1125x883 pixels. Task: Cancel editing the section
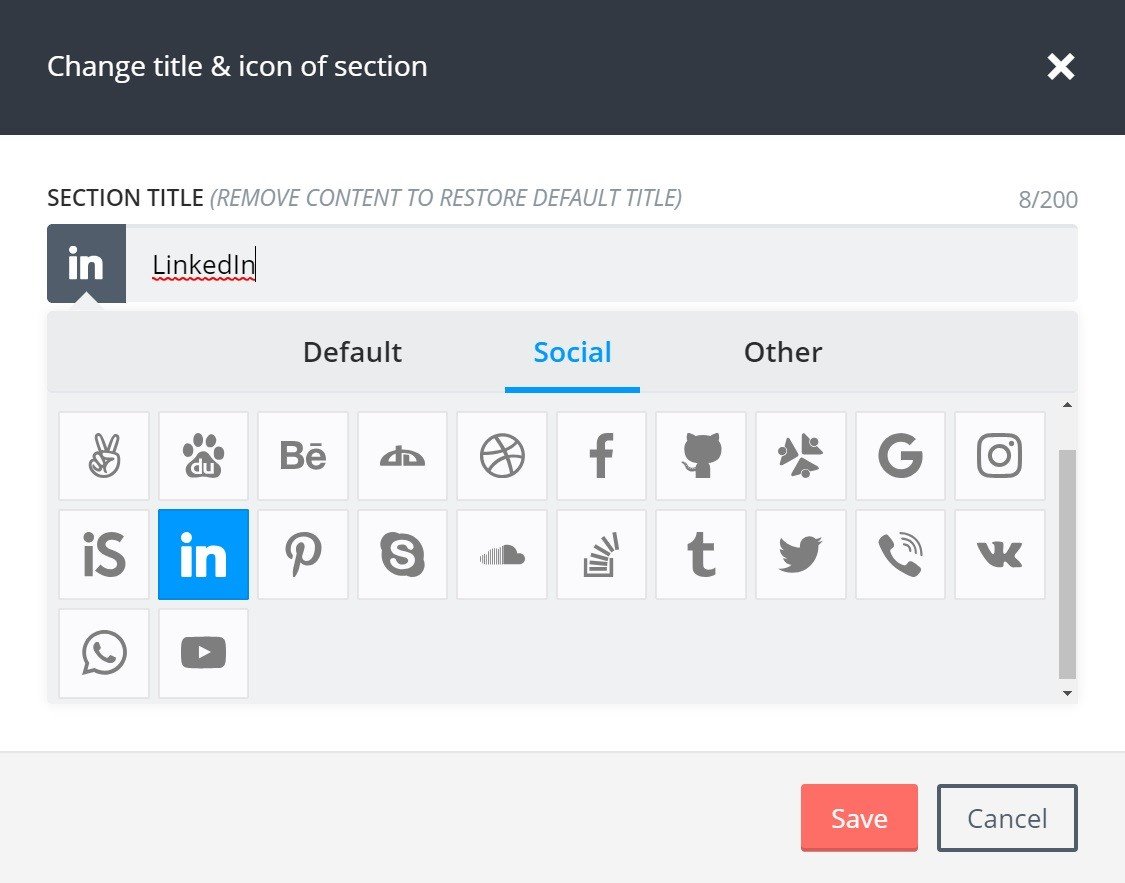click(x=1006, y=817)
